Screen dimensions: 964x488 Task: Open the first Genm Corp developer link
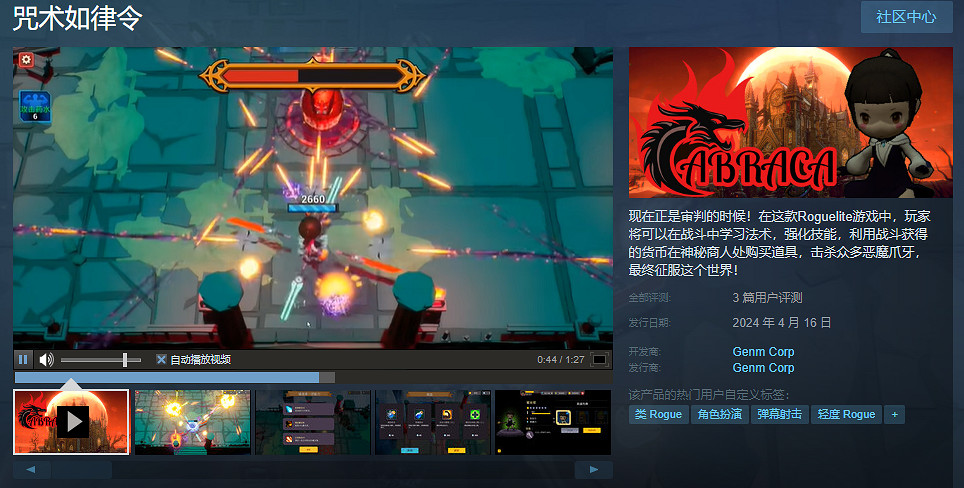tap(763, 352)
